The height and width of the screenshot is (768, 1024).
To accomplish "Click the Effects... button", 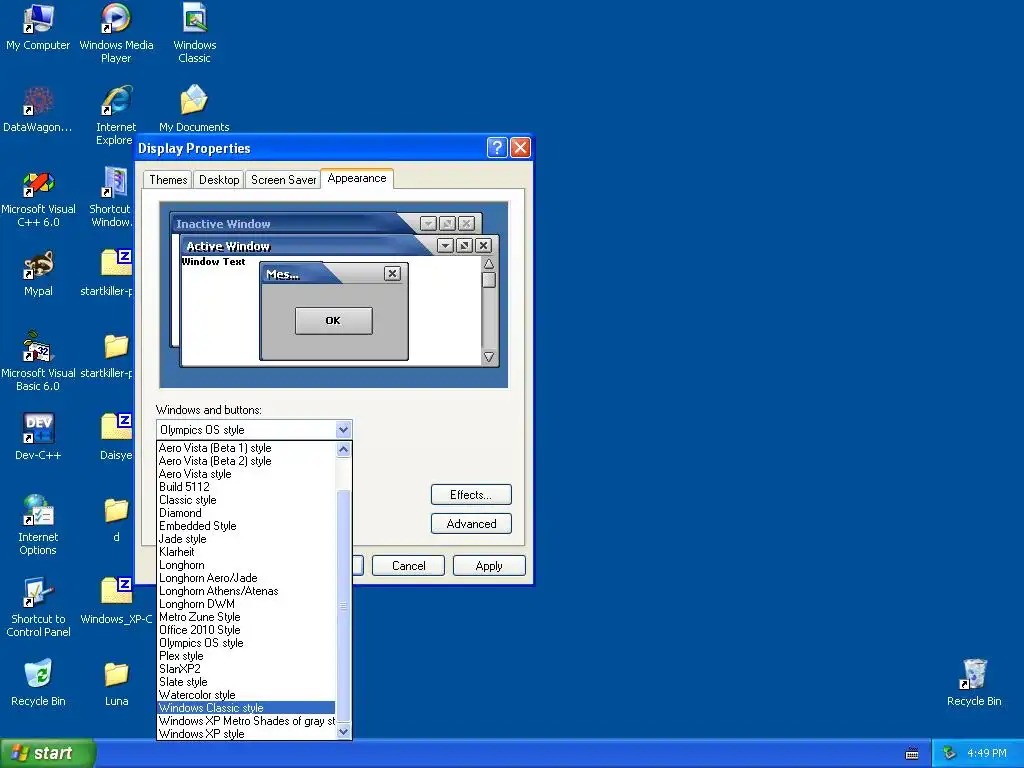I will (x=471, y=494).
